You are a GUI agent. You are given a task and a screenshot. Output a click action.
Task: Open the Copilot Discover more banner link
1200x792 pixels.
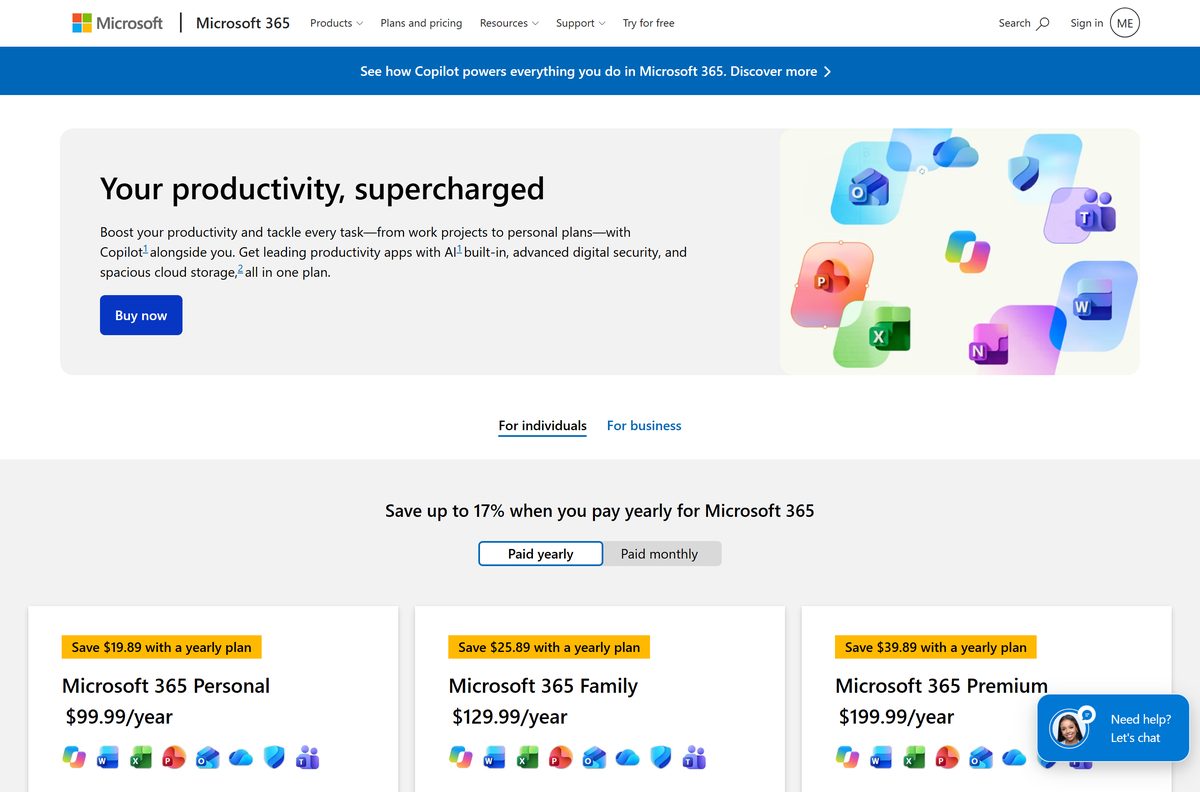click(x=596, y=71)
